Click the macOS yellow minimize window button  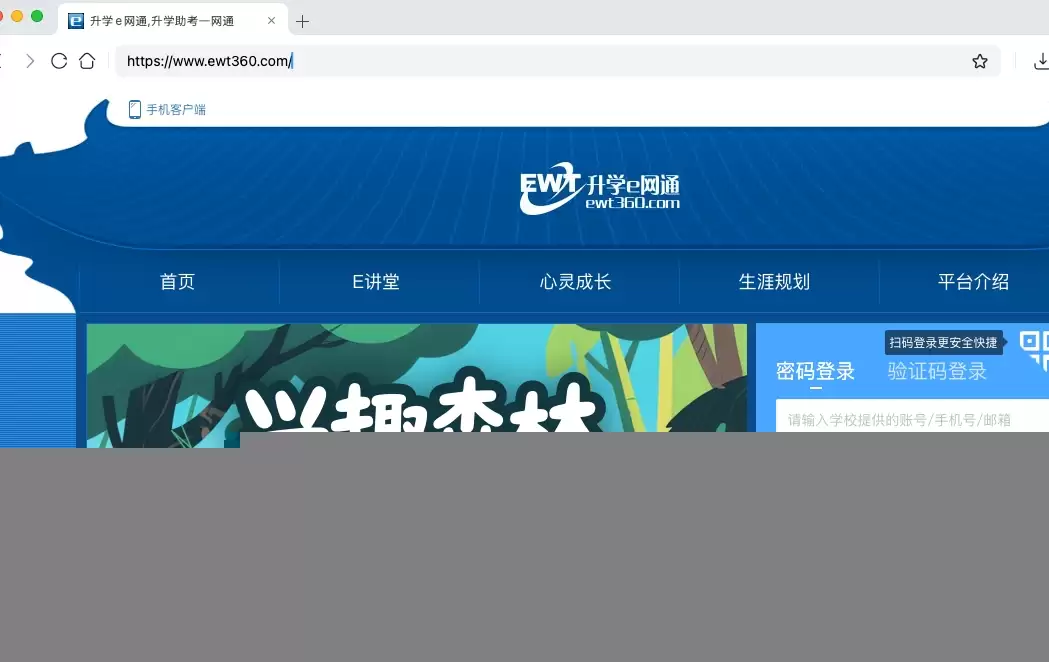click(17, 16)
